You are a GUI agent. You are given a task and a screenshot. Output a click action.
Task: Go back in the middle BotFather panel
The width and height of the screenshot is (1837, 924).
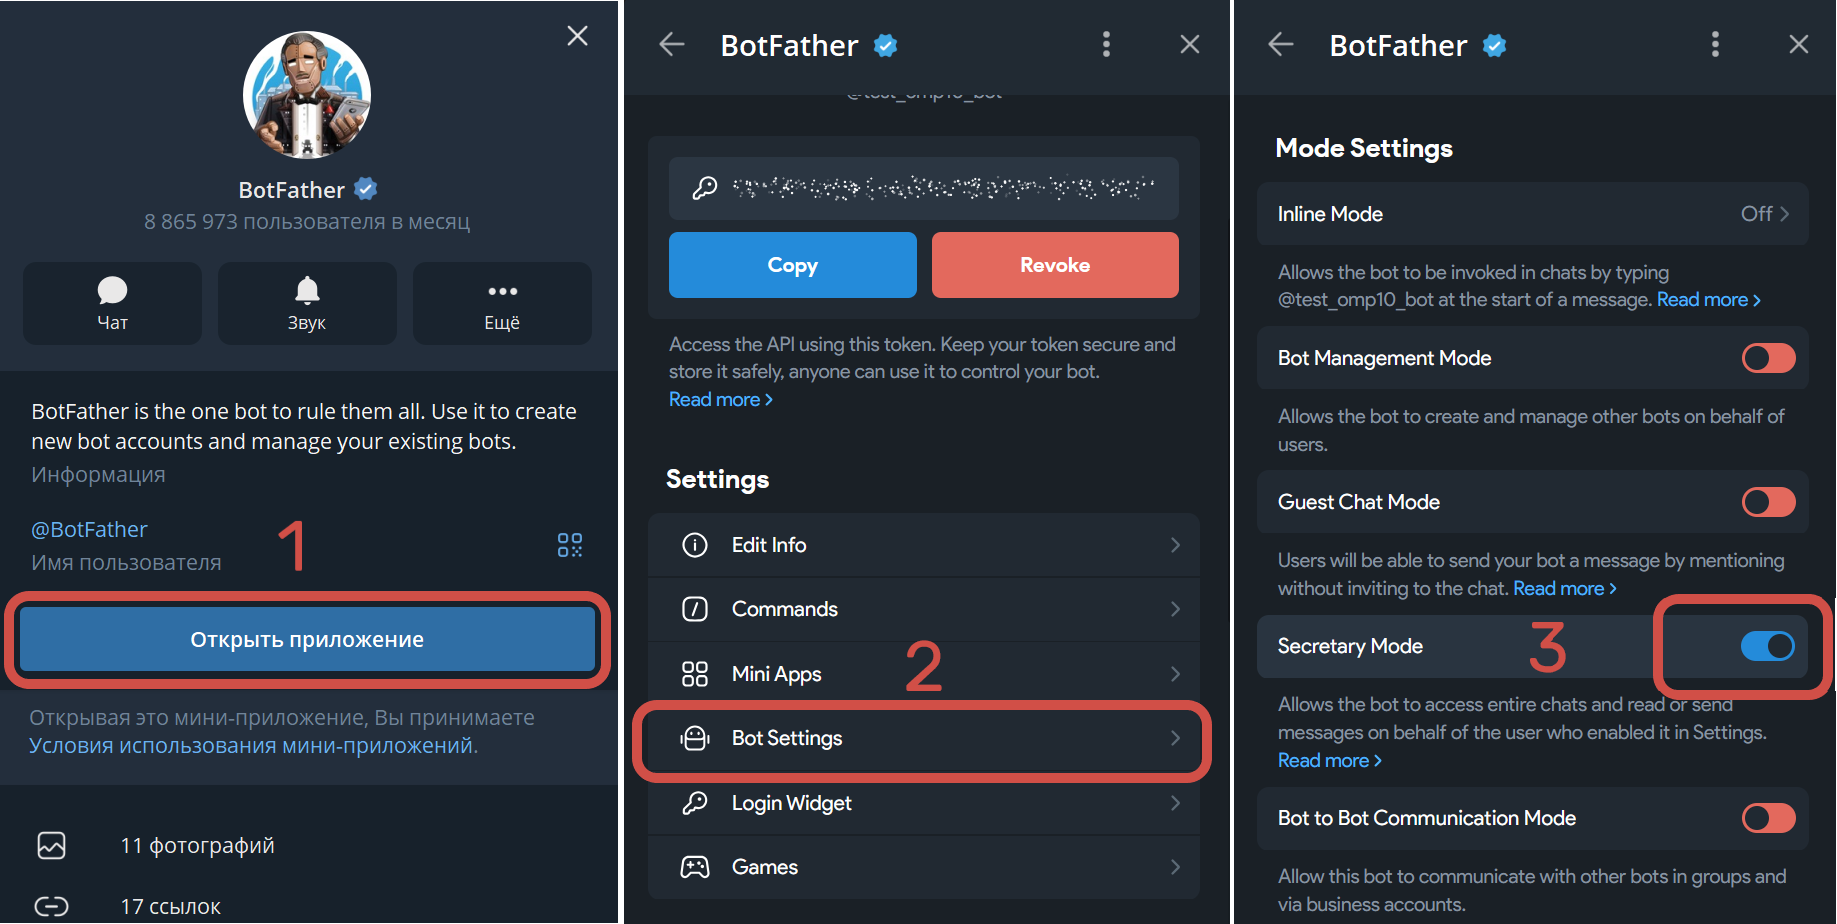tap(672, 44)
